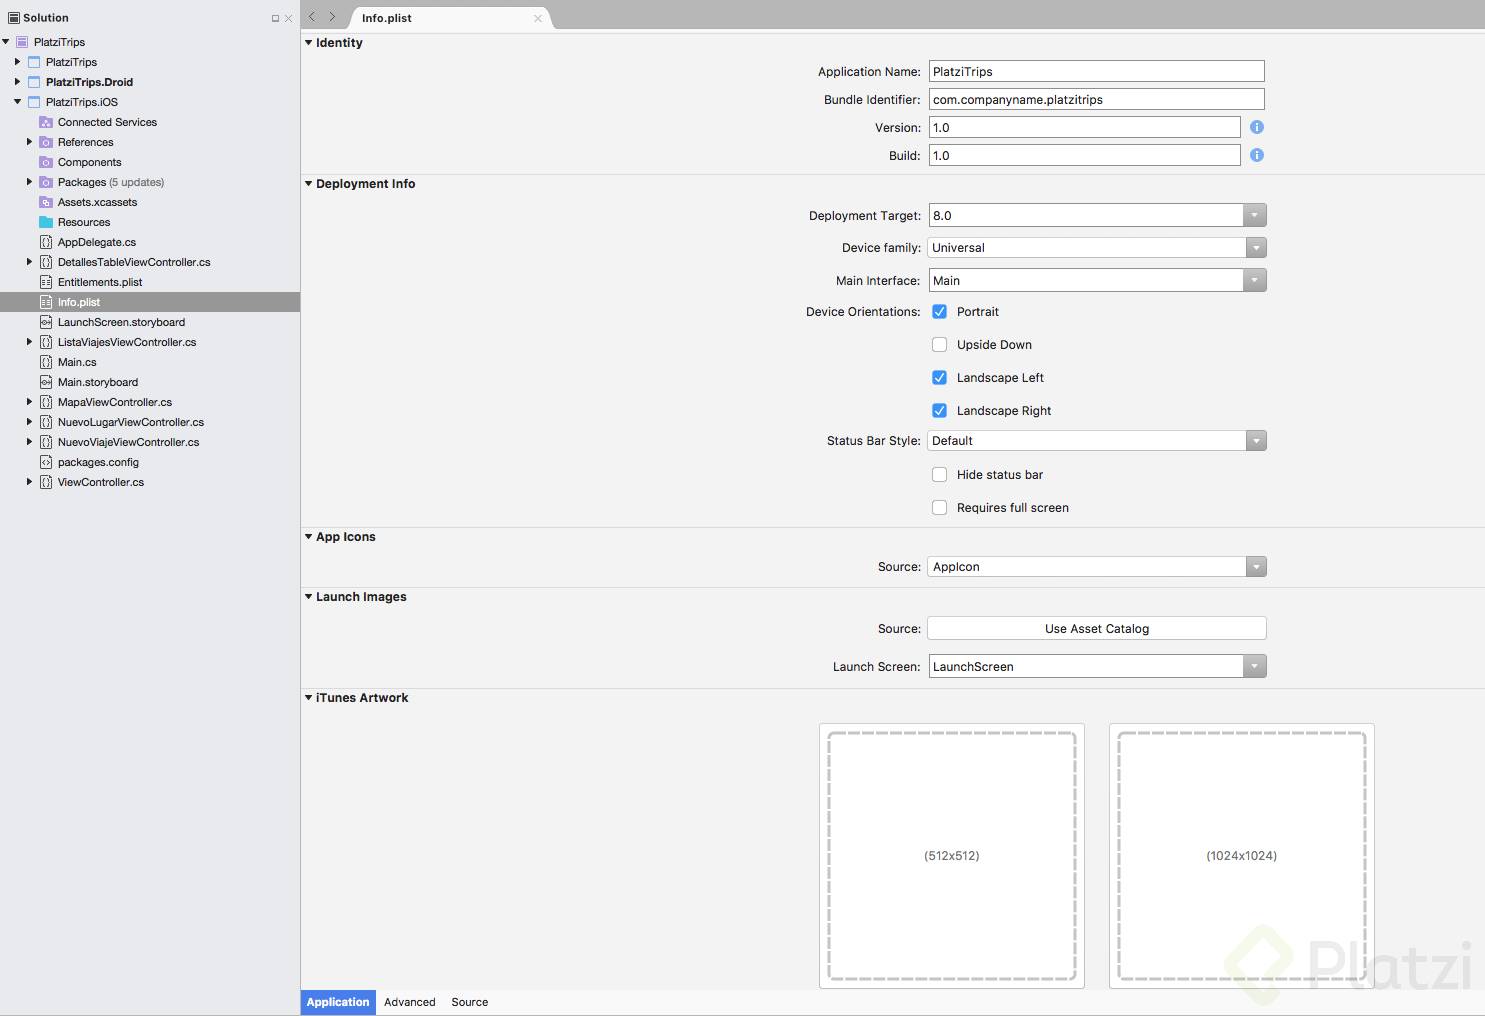The image size is (1485, 1016).
Task: Click the PlatziTrips.Droid project icon
Action: [34, 82]
